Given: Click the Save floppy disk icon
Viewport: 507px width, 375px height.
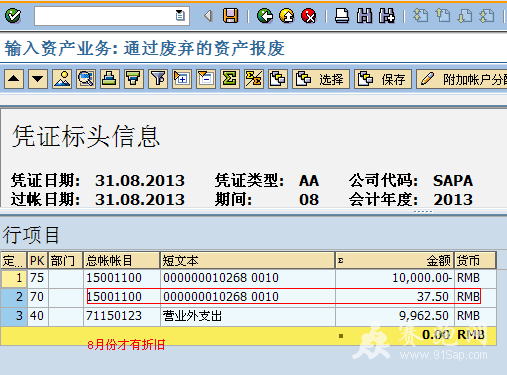Looking at the screenshot, I should (231, 16).
